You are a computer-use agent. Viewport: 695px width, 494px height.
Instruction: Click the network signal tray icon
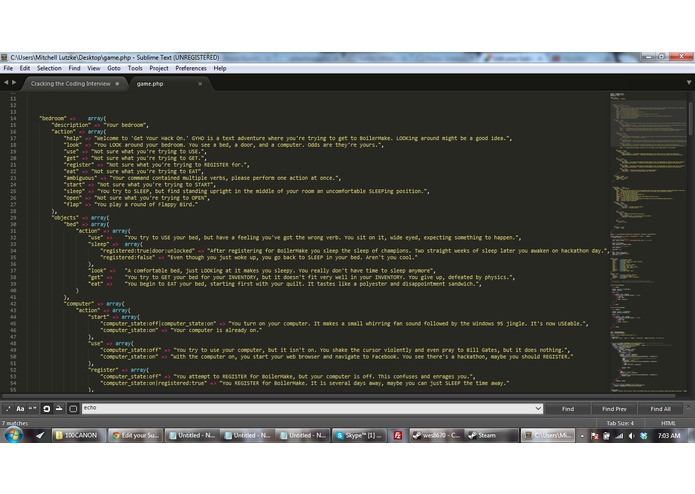(619, 436)
